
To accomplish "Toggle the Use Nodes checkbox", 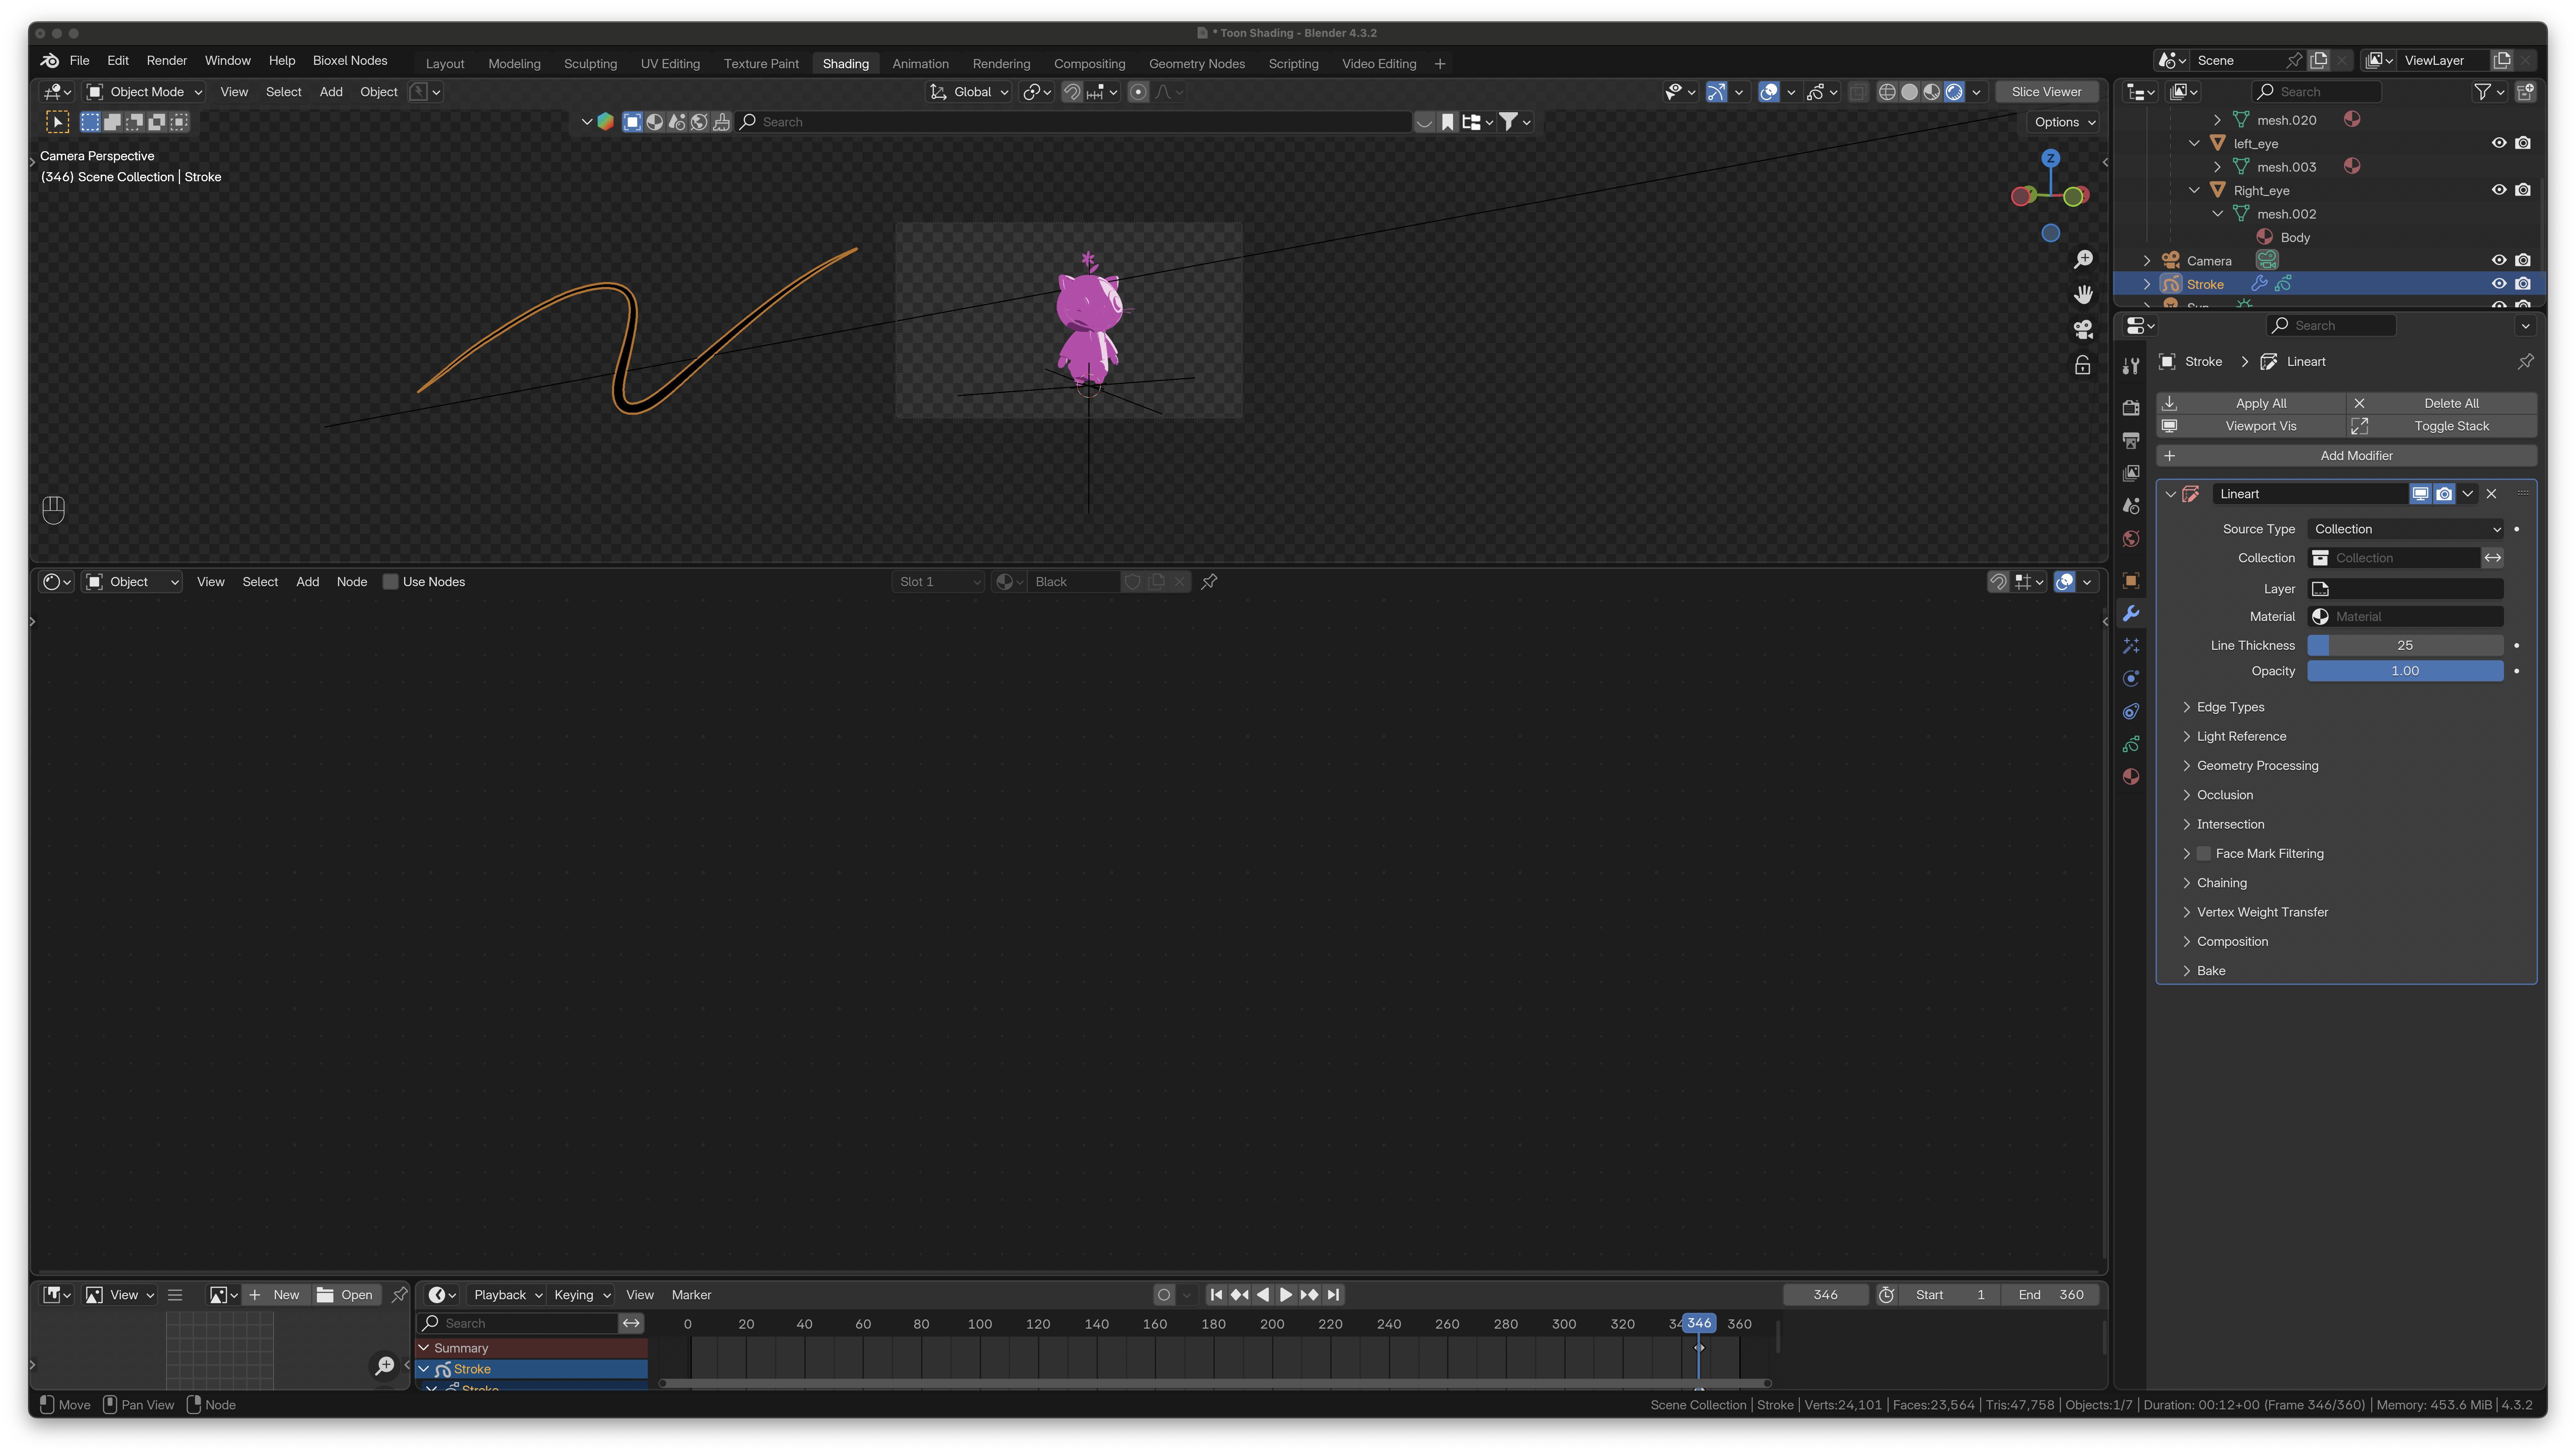I will (x=391, y=582).
